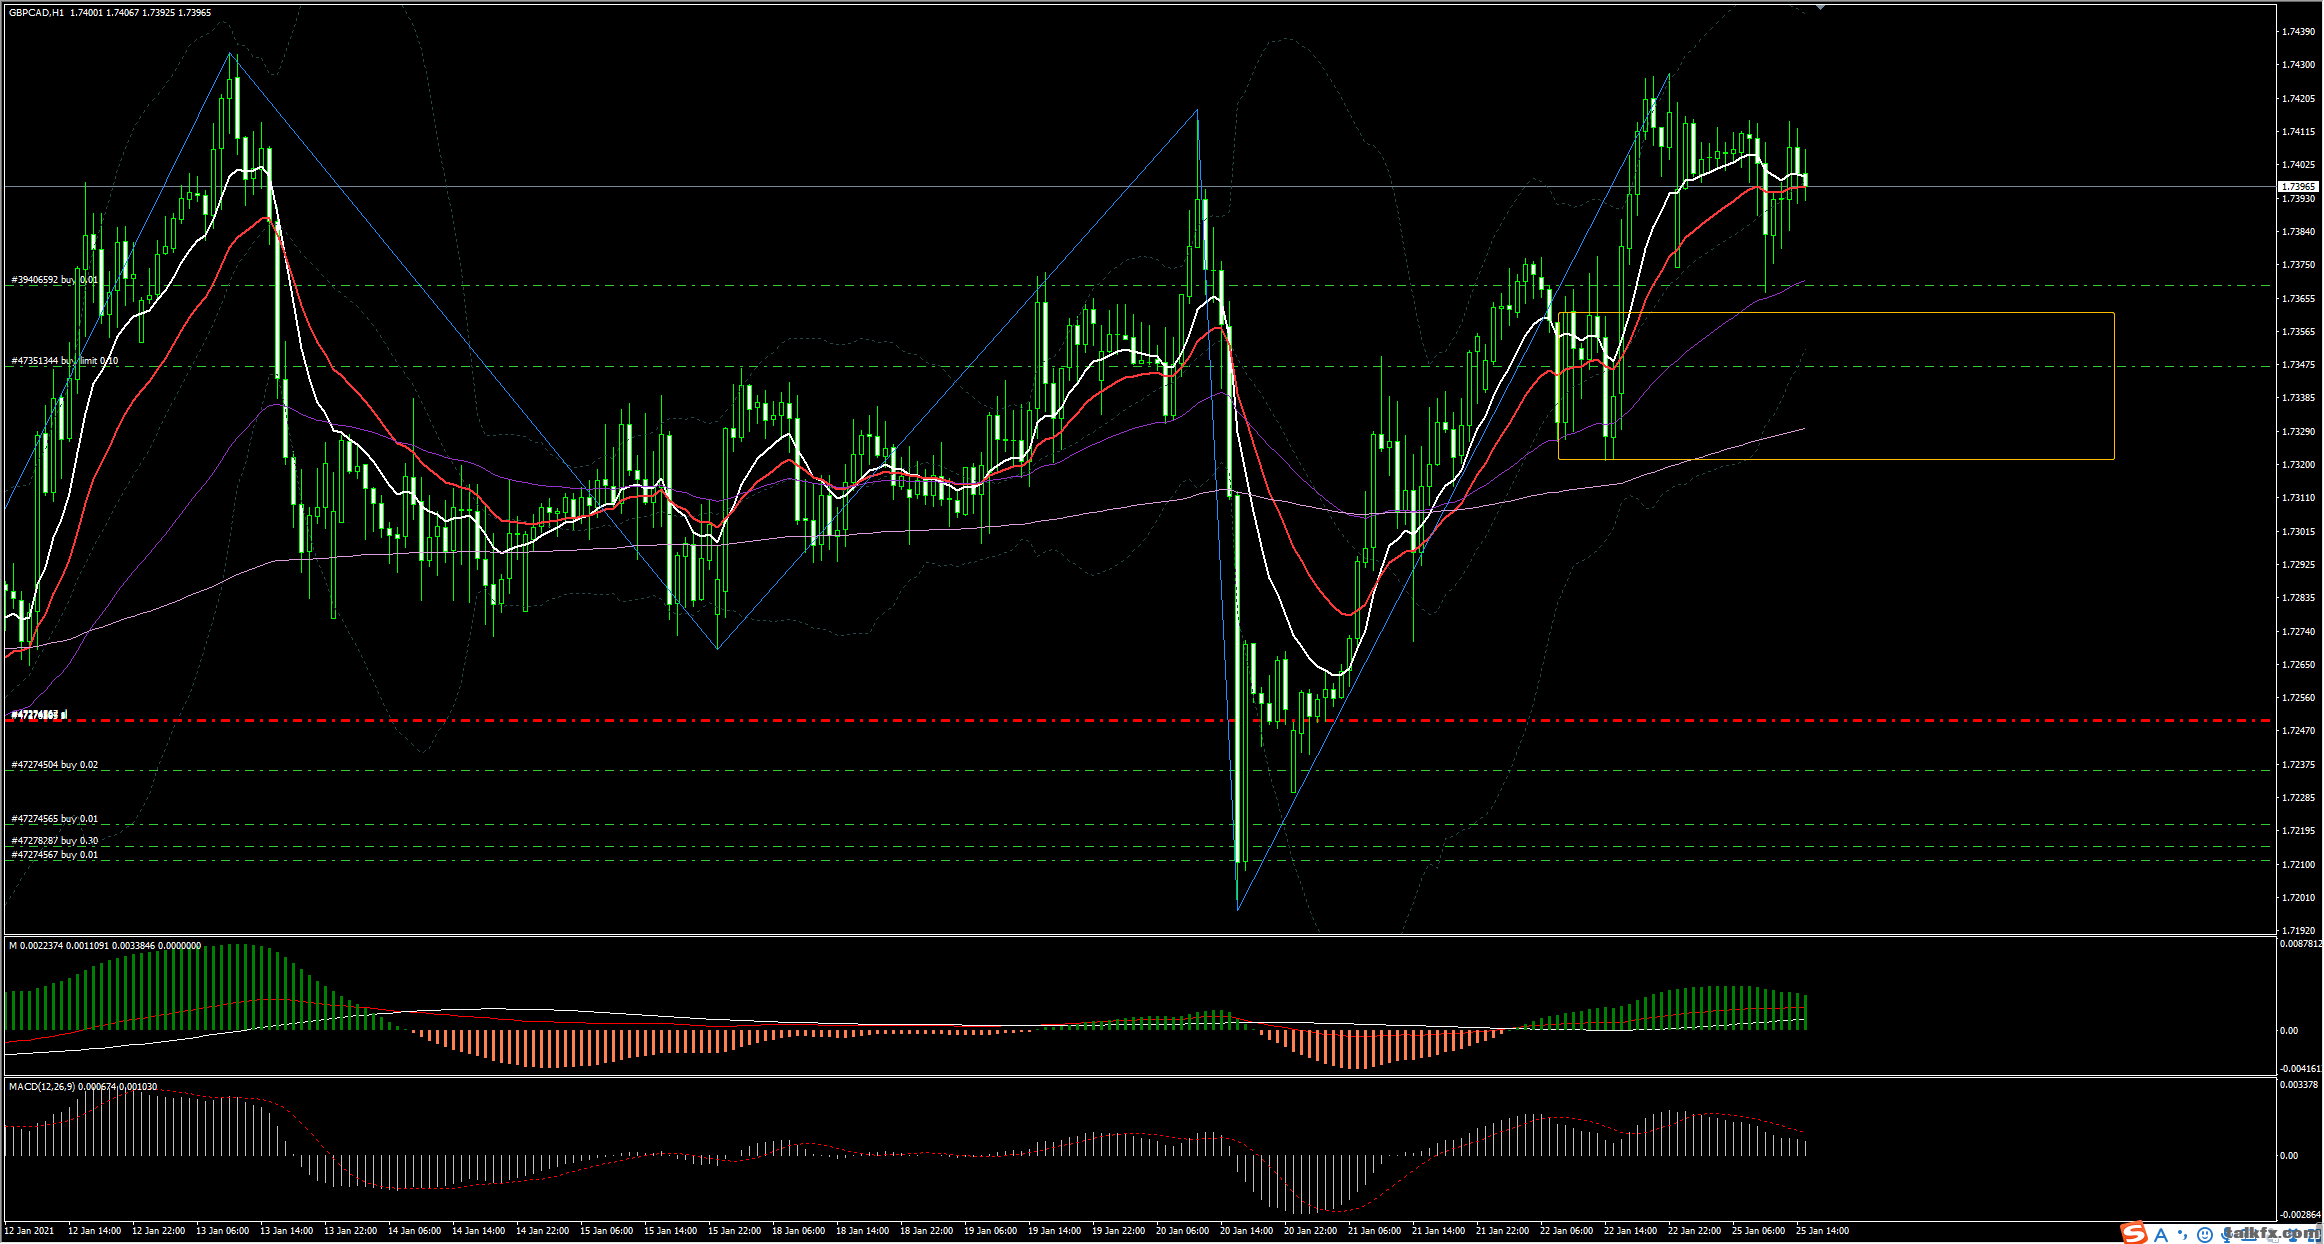2324x1244 pixels.
Task: Click the chart shift triangle marker at top
Action: pos(1819,8)
